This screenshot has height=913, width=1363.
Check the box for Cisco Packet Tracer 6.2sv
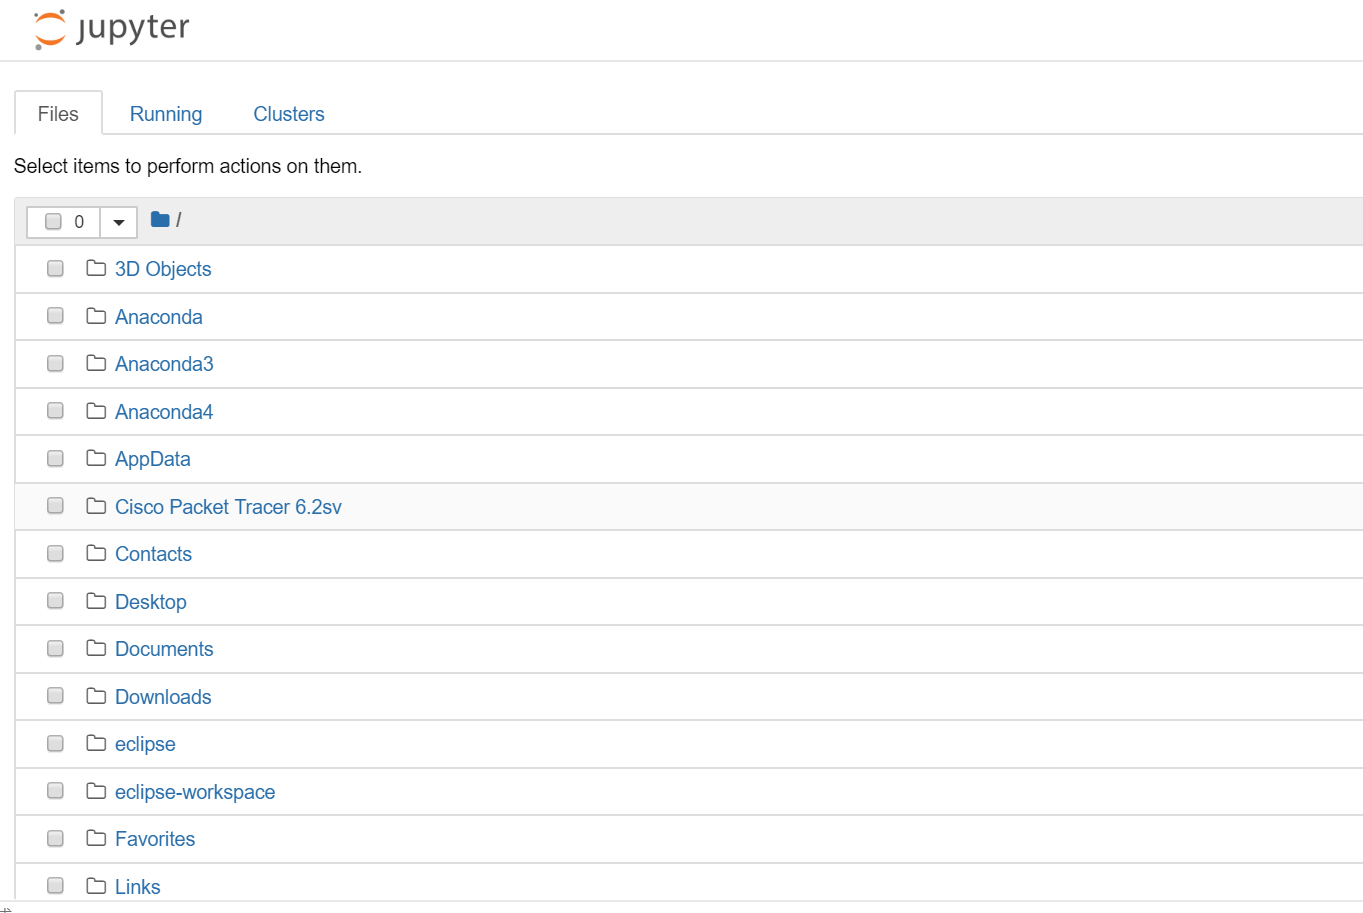pyautogui.click(x=55, y=506)
